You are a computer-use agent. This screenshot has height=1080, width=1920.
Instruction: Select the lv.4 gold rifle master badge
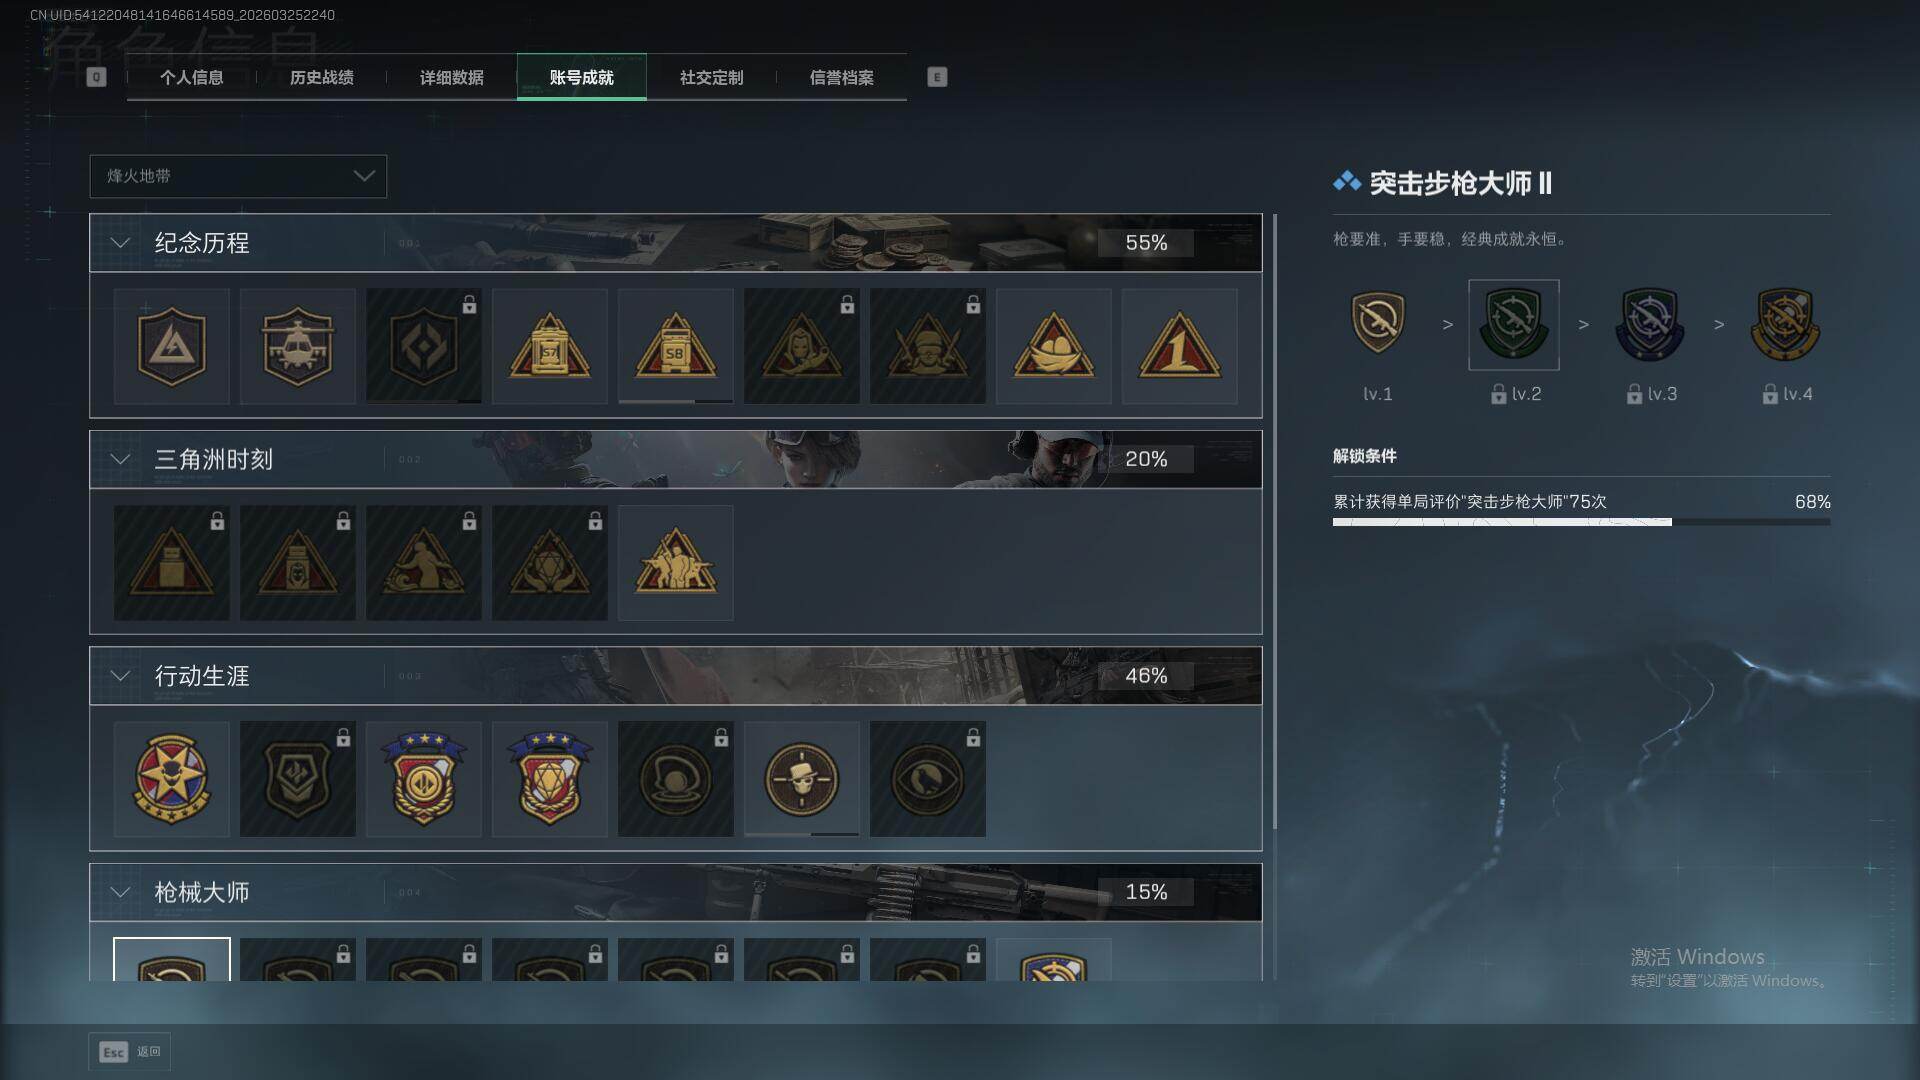(1786, 325)
